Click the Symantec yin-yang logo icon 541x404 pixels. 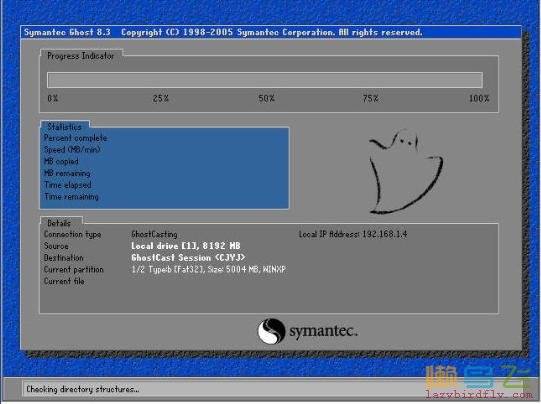click(x=271, y=331)
